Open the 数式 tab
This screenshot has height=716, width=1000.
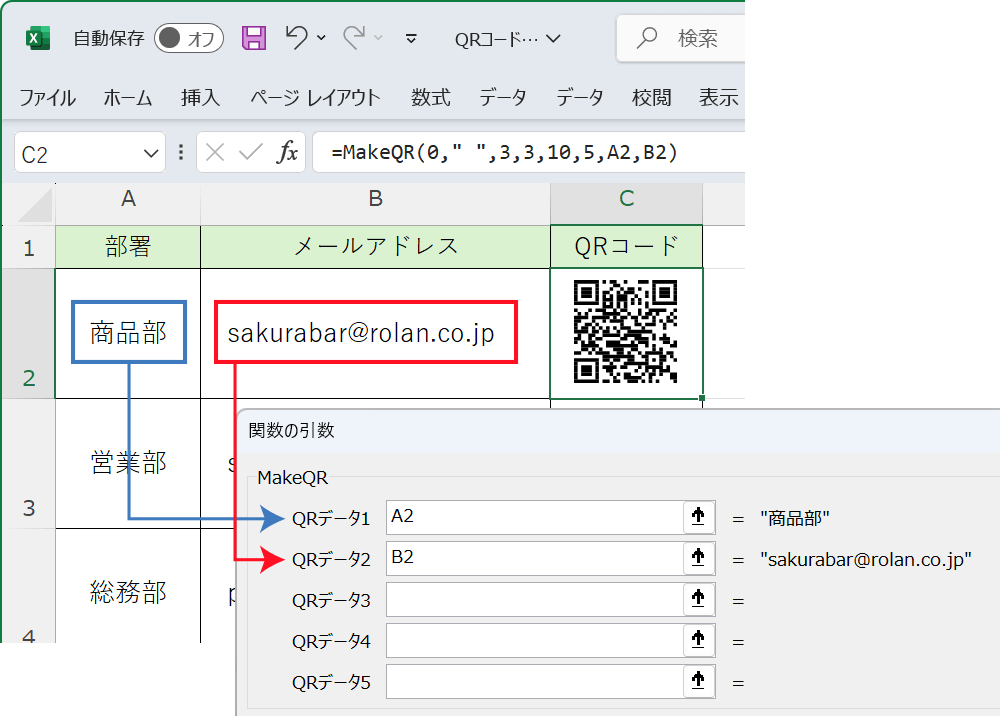point(430,98)
